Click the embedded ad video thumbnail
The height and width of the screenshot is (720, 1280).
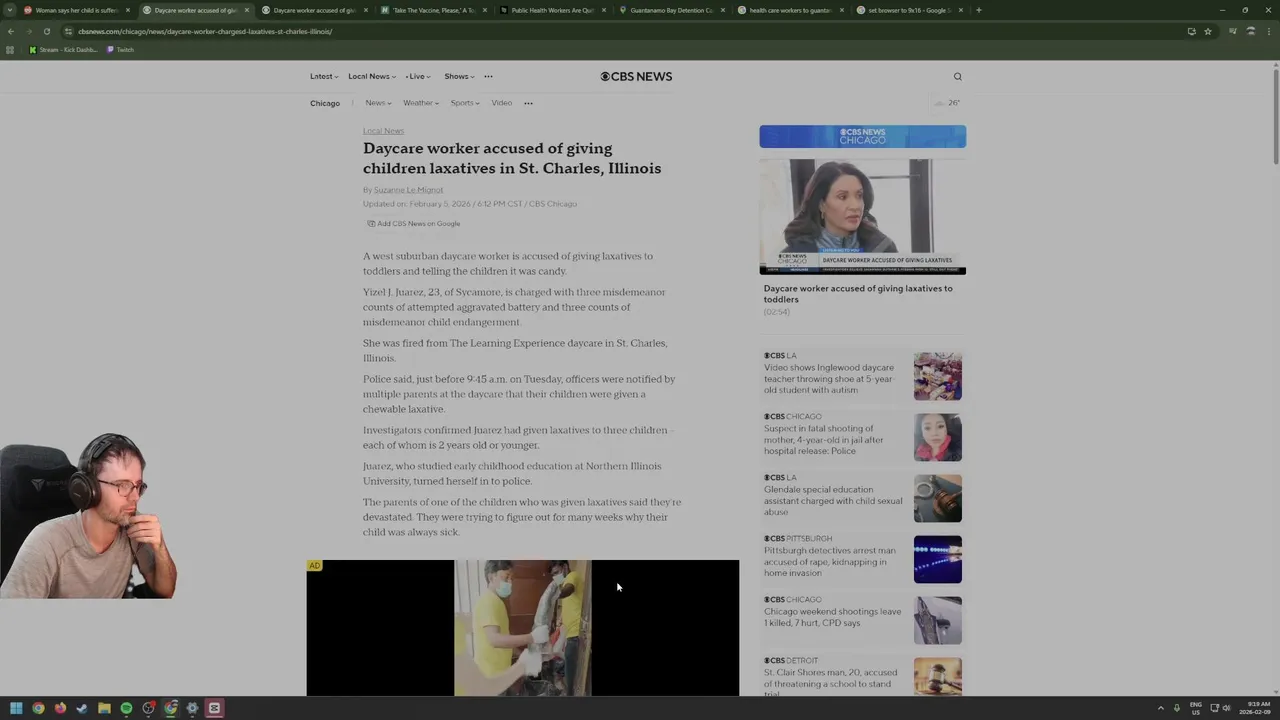point(522,628)
